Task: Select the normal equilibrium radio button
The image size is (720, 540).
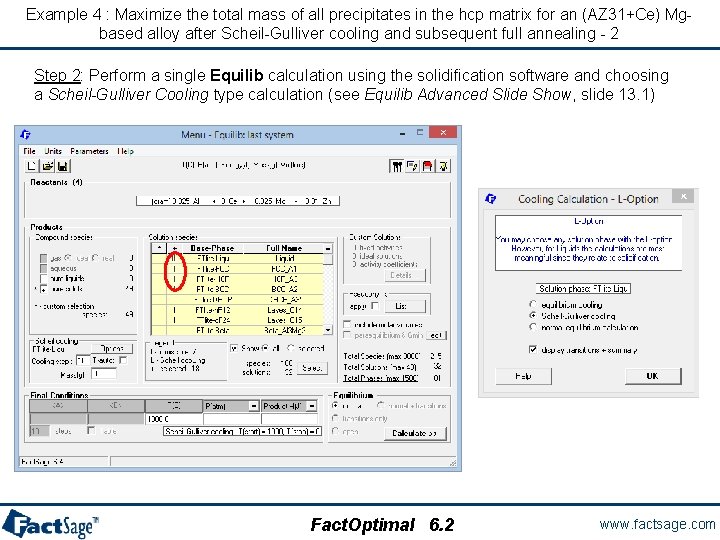Action: [x=335, y=405]
